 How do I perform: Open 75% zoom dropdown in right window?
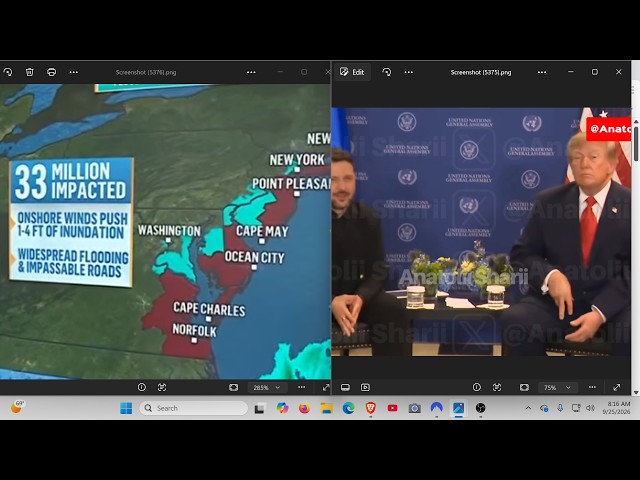[x=557, y=387]
